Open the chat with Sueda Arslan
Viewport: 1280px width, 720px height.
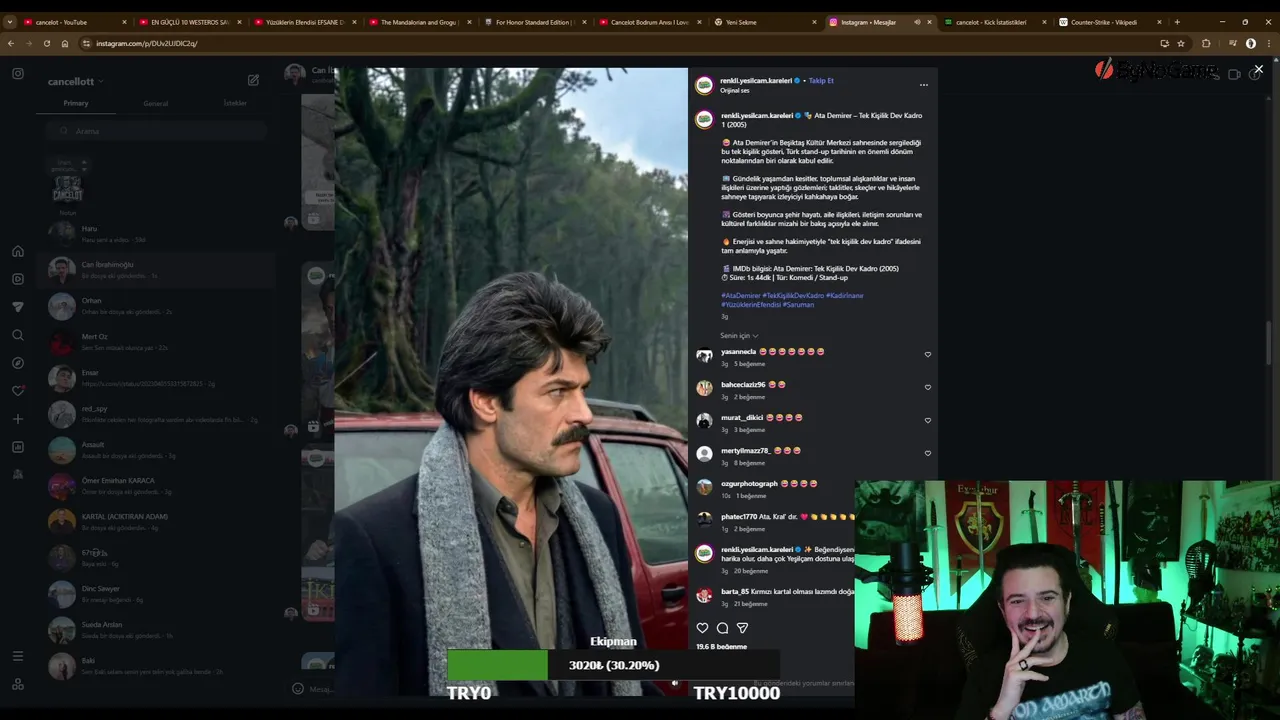[156, 630]
